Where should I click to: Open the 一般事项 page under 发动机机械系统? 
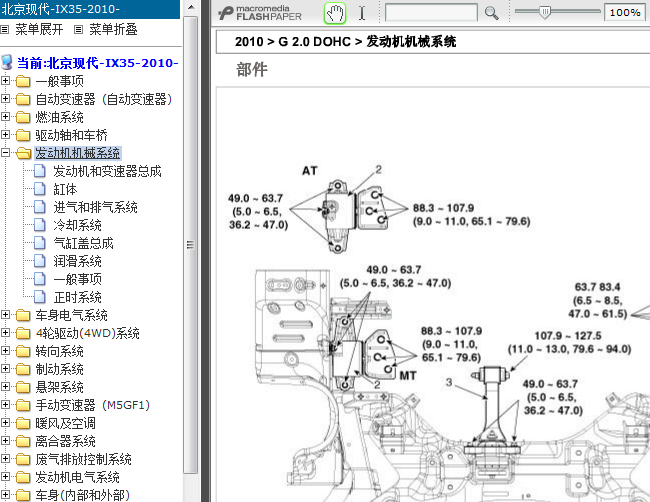[77, 279]
